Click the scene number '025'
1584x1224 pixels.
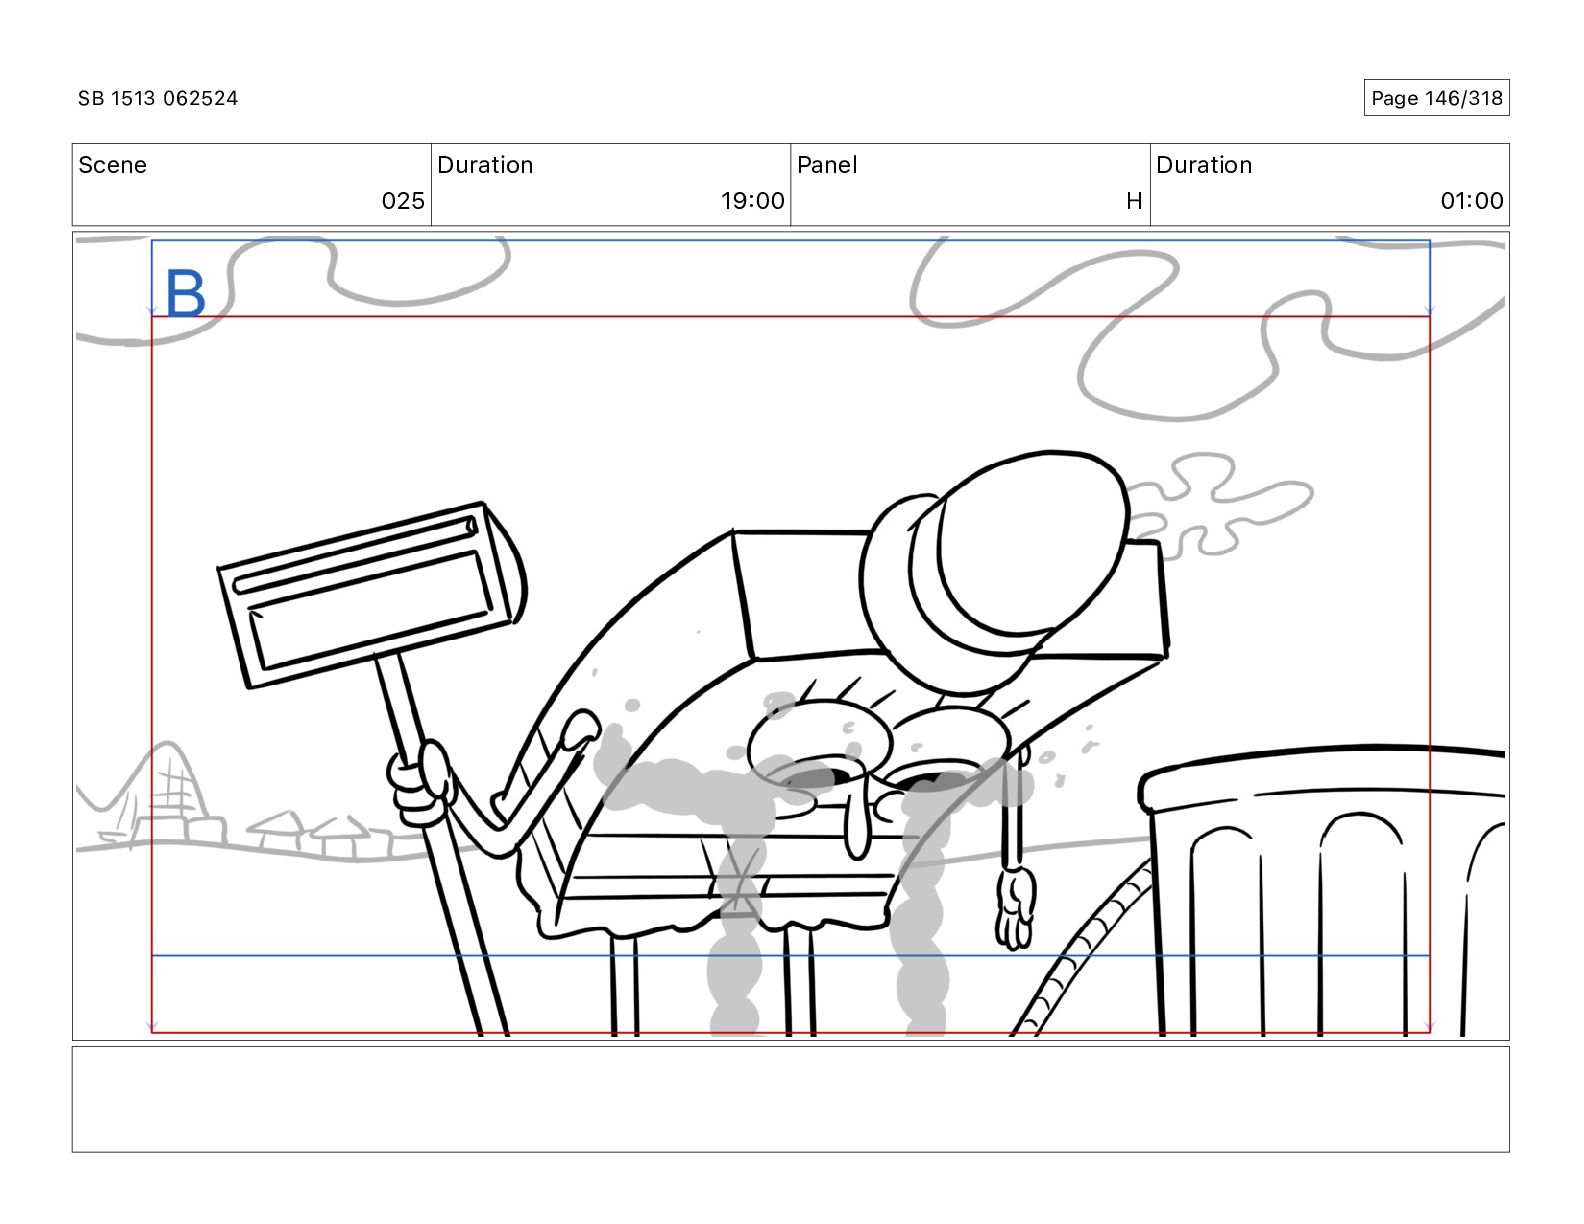point(403,201)
